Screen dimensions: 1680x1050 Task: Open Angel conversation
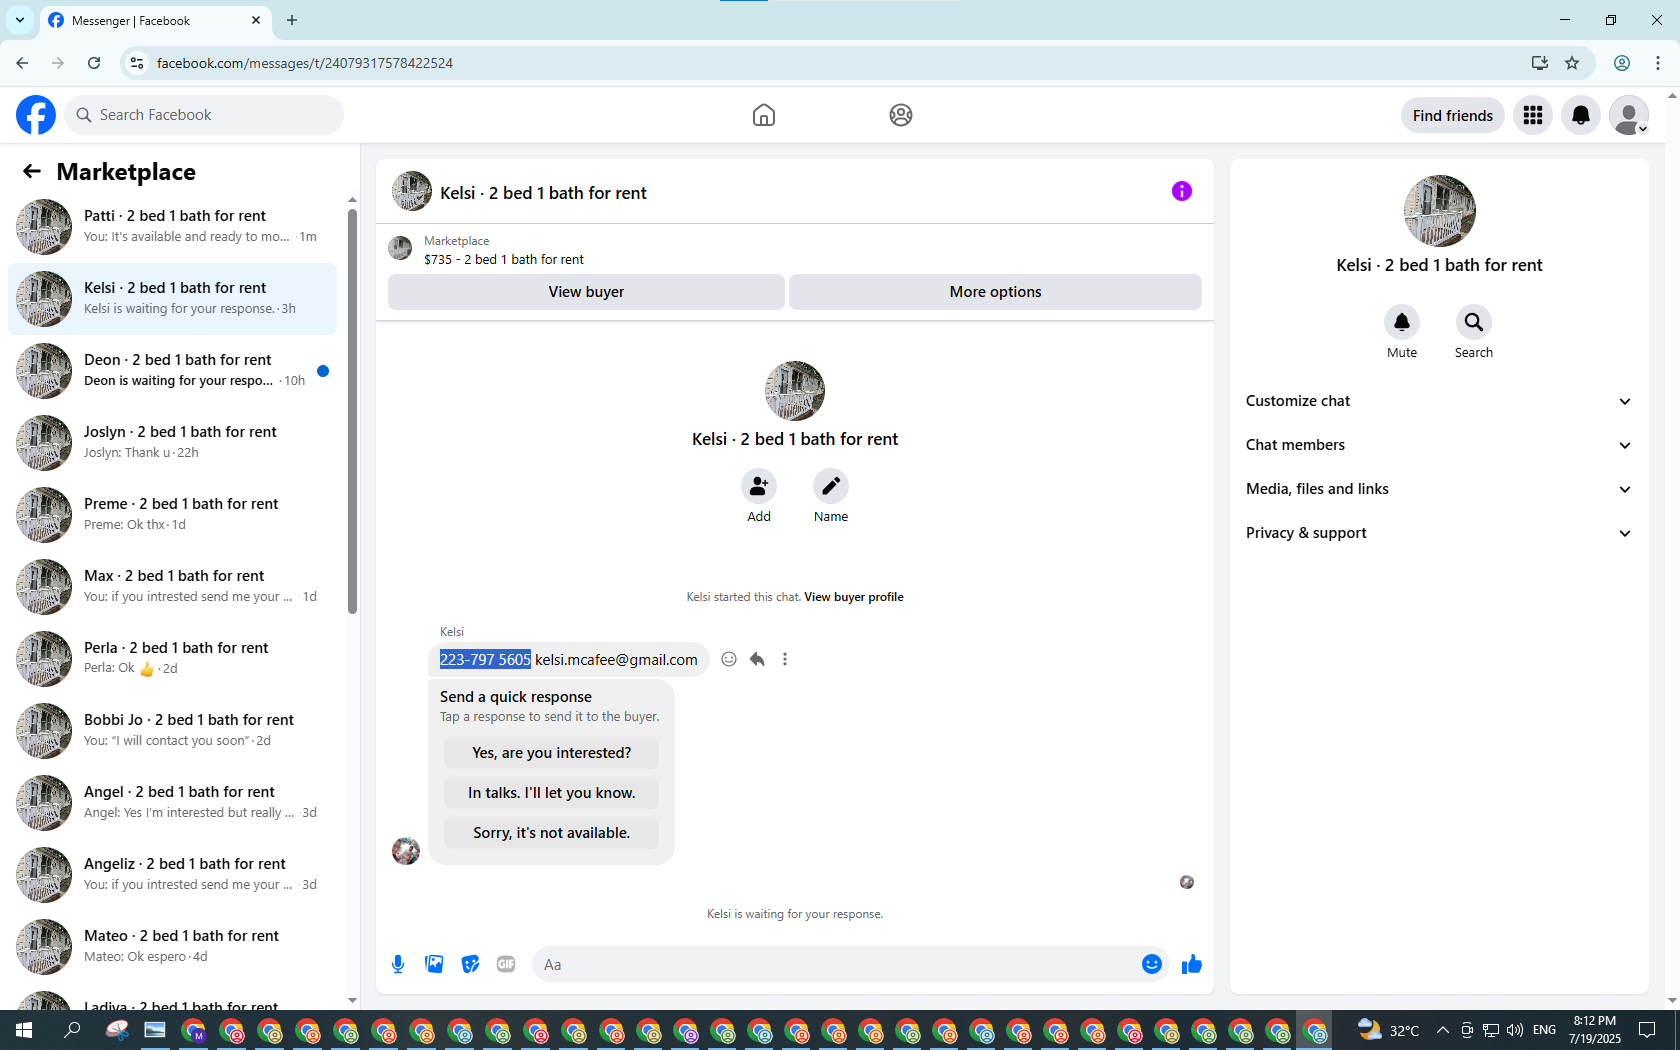point(172,803)
